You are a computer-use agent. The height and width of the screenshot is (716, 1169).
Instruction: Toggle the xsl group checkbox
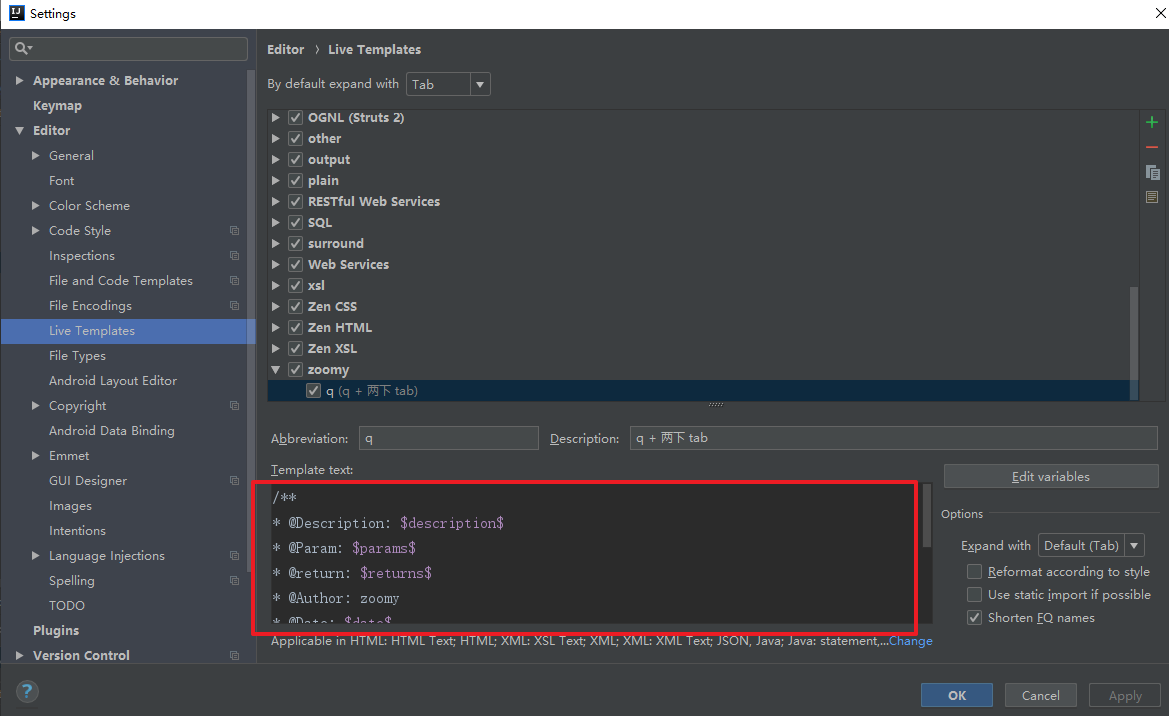[x=295, y=286]
